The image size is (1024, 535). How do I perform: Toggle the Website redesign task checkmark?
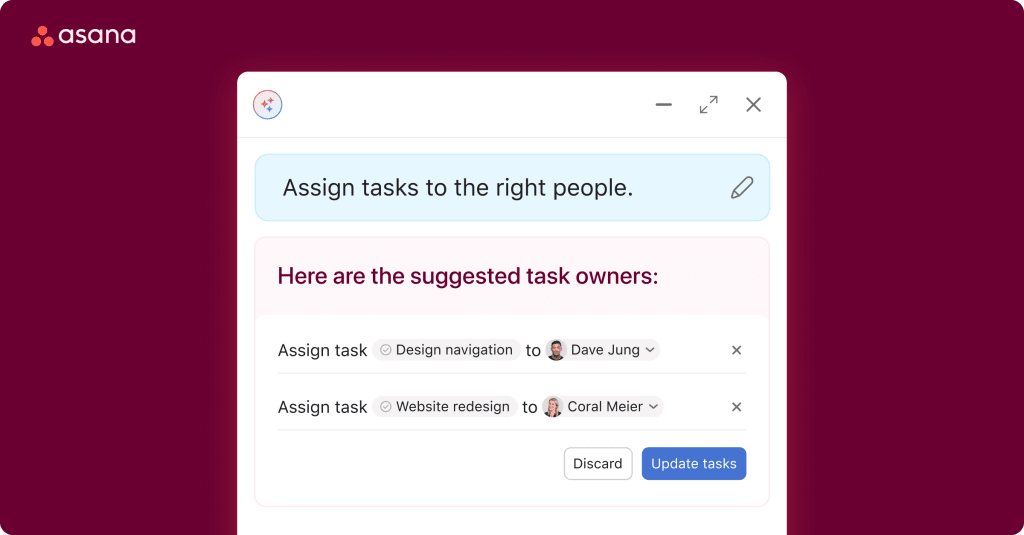(386, 407)
